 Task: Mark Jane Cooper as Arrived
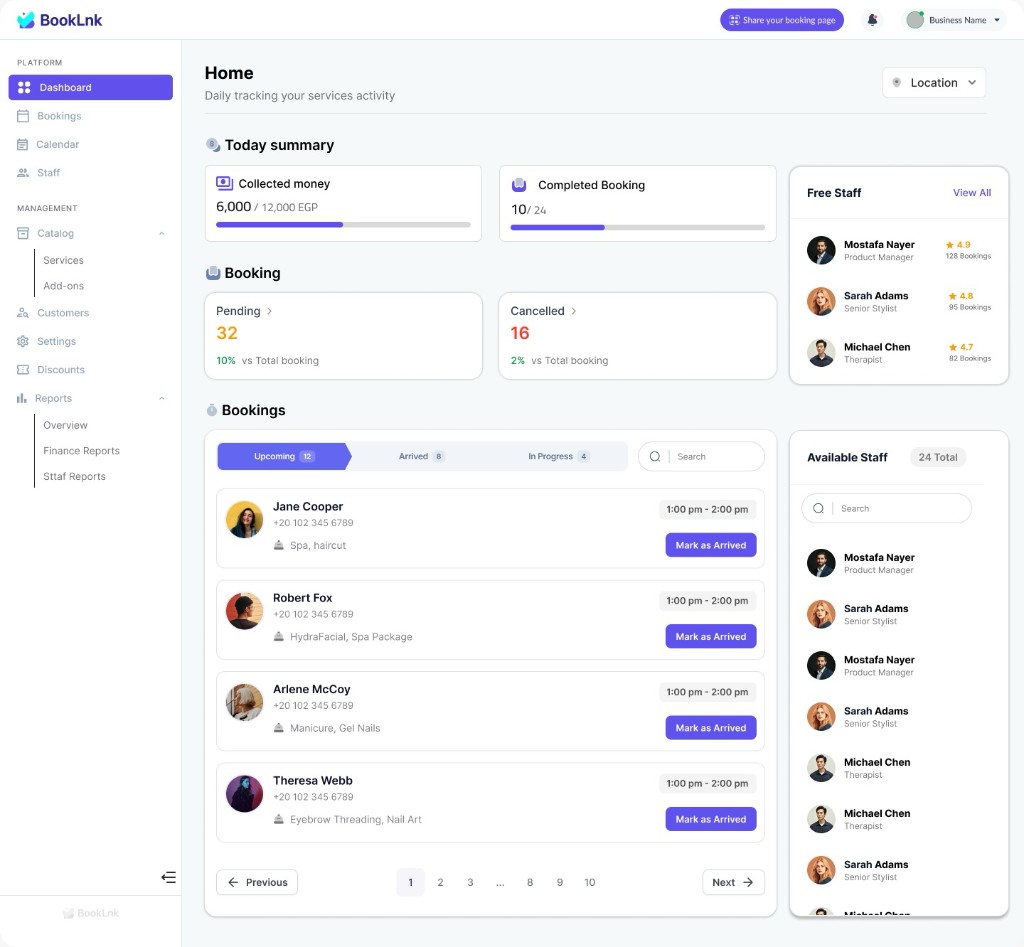point(711,545)
